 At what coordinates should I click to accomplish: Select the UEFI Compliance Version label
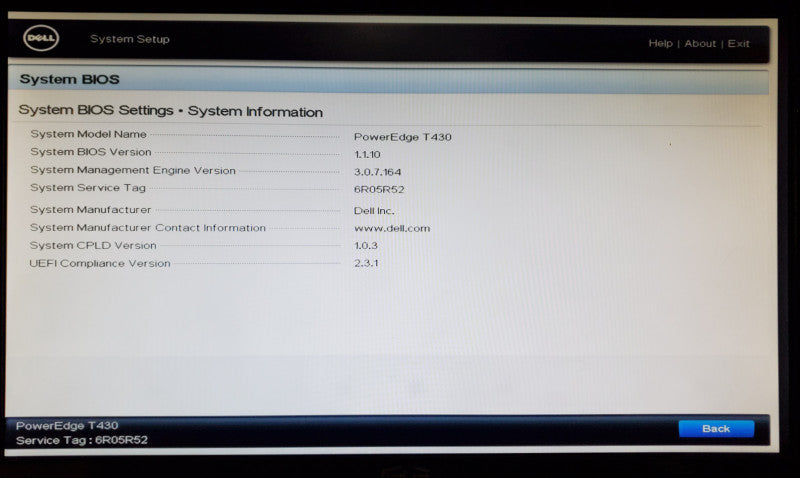100,263
